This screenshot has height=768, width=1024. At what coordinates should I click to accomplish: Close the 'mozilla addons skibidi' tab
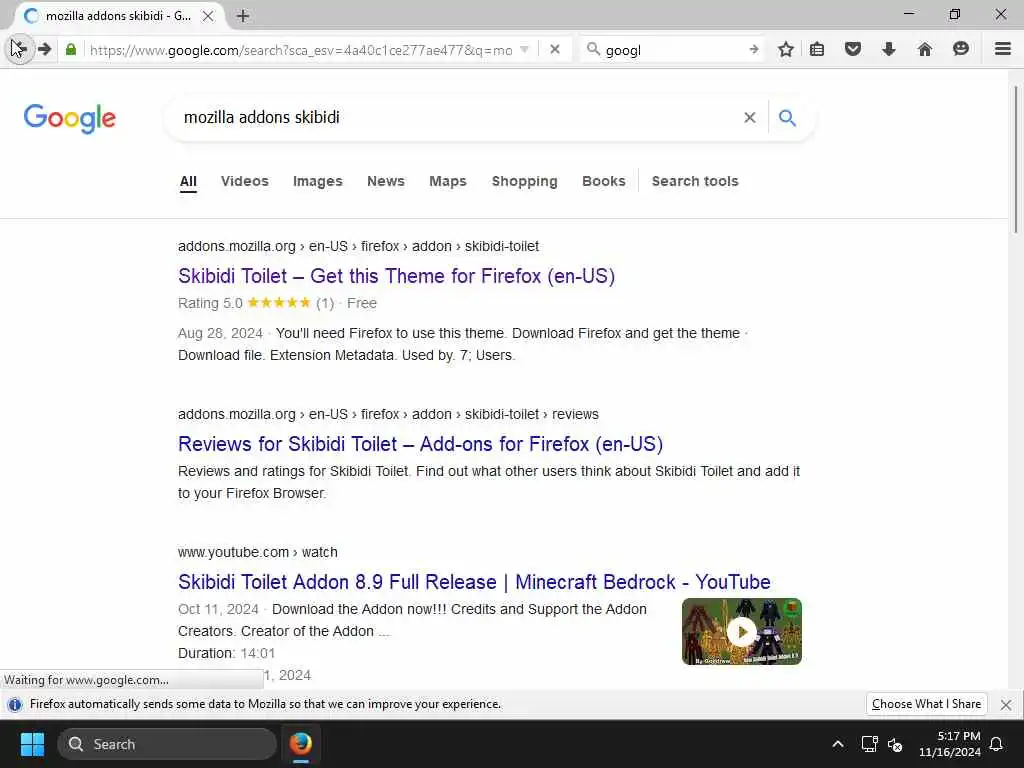[208, 16]
